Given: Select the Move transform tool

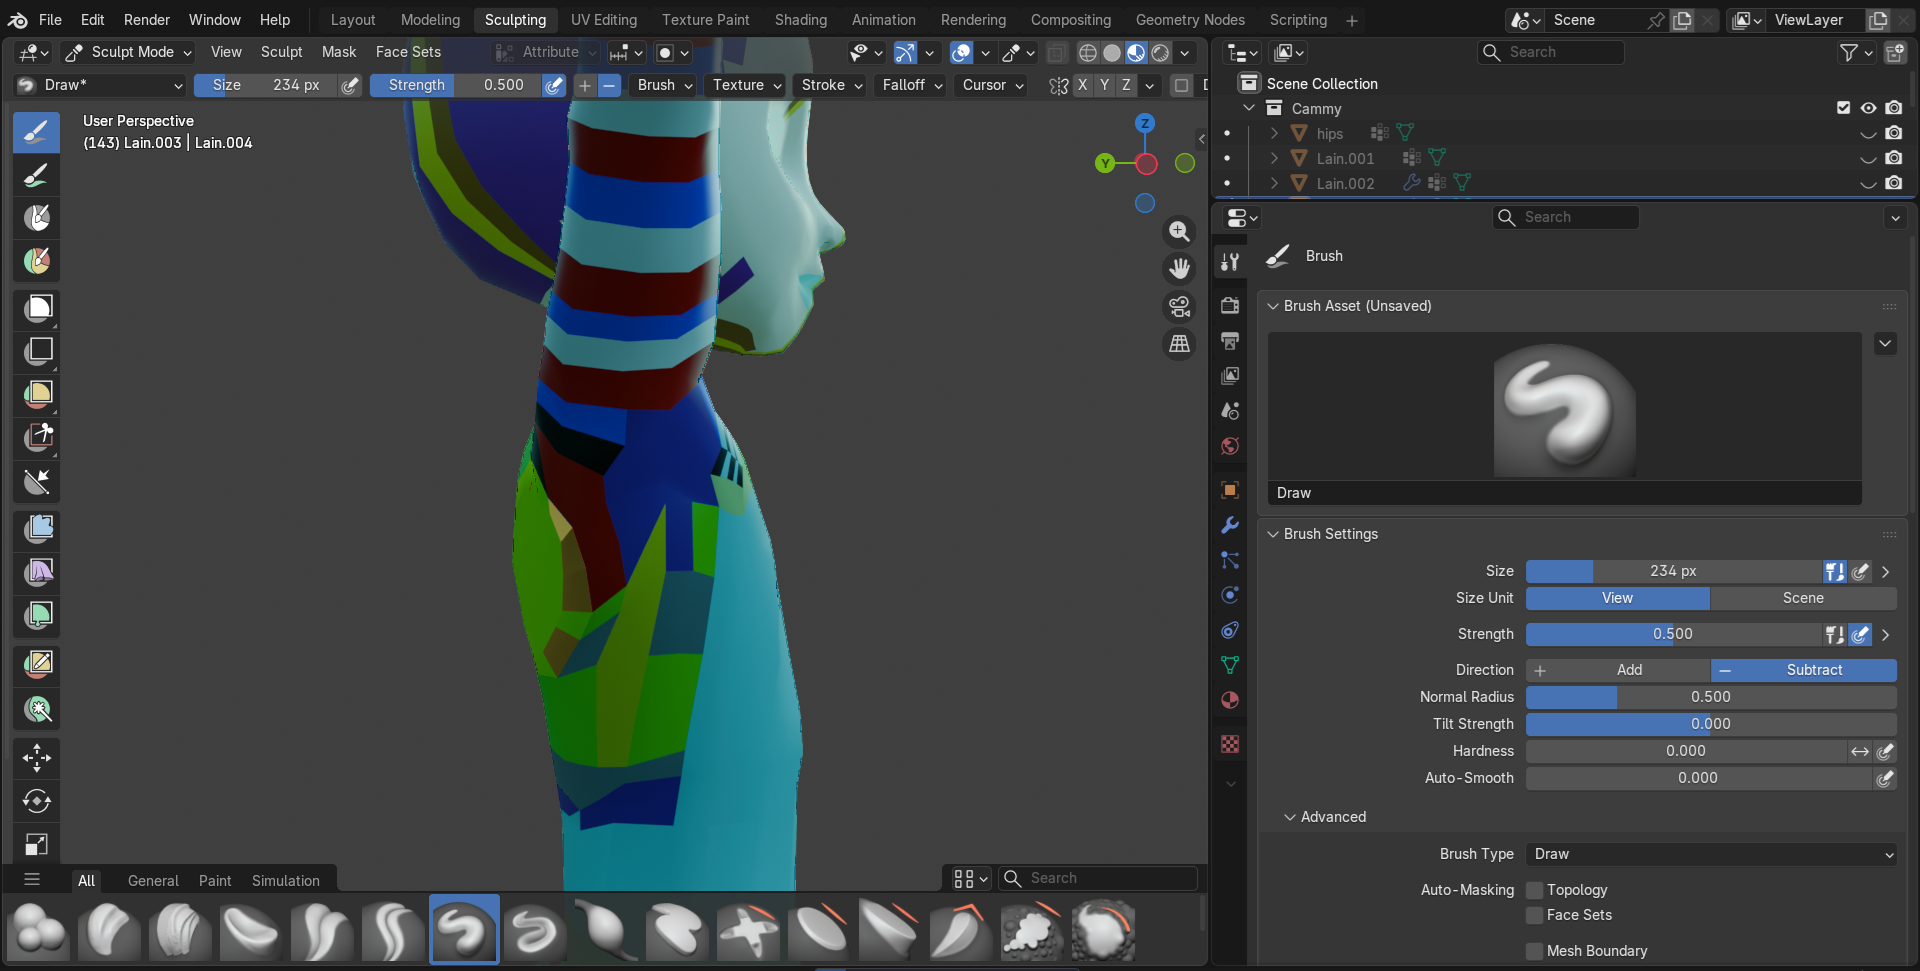Looking at the screenshot, I should (37, 758).
